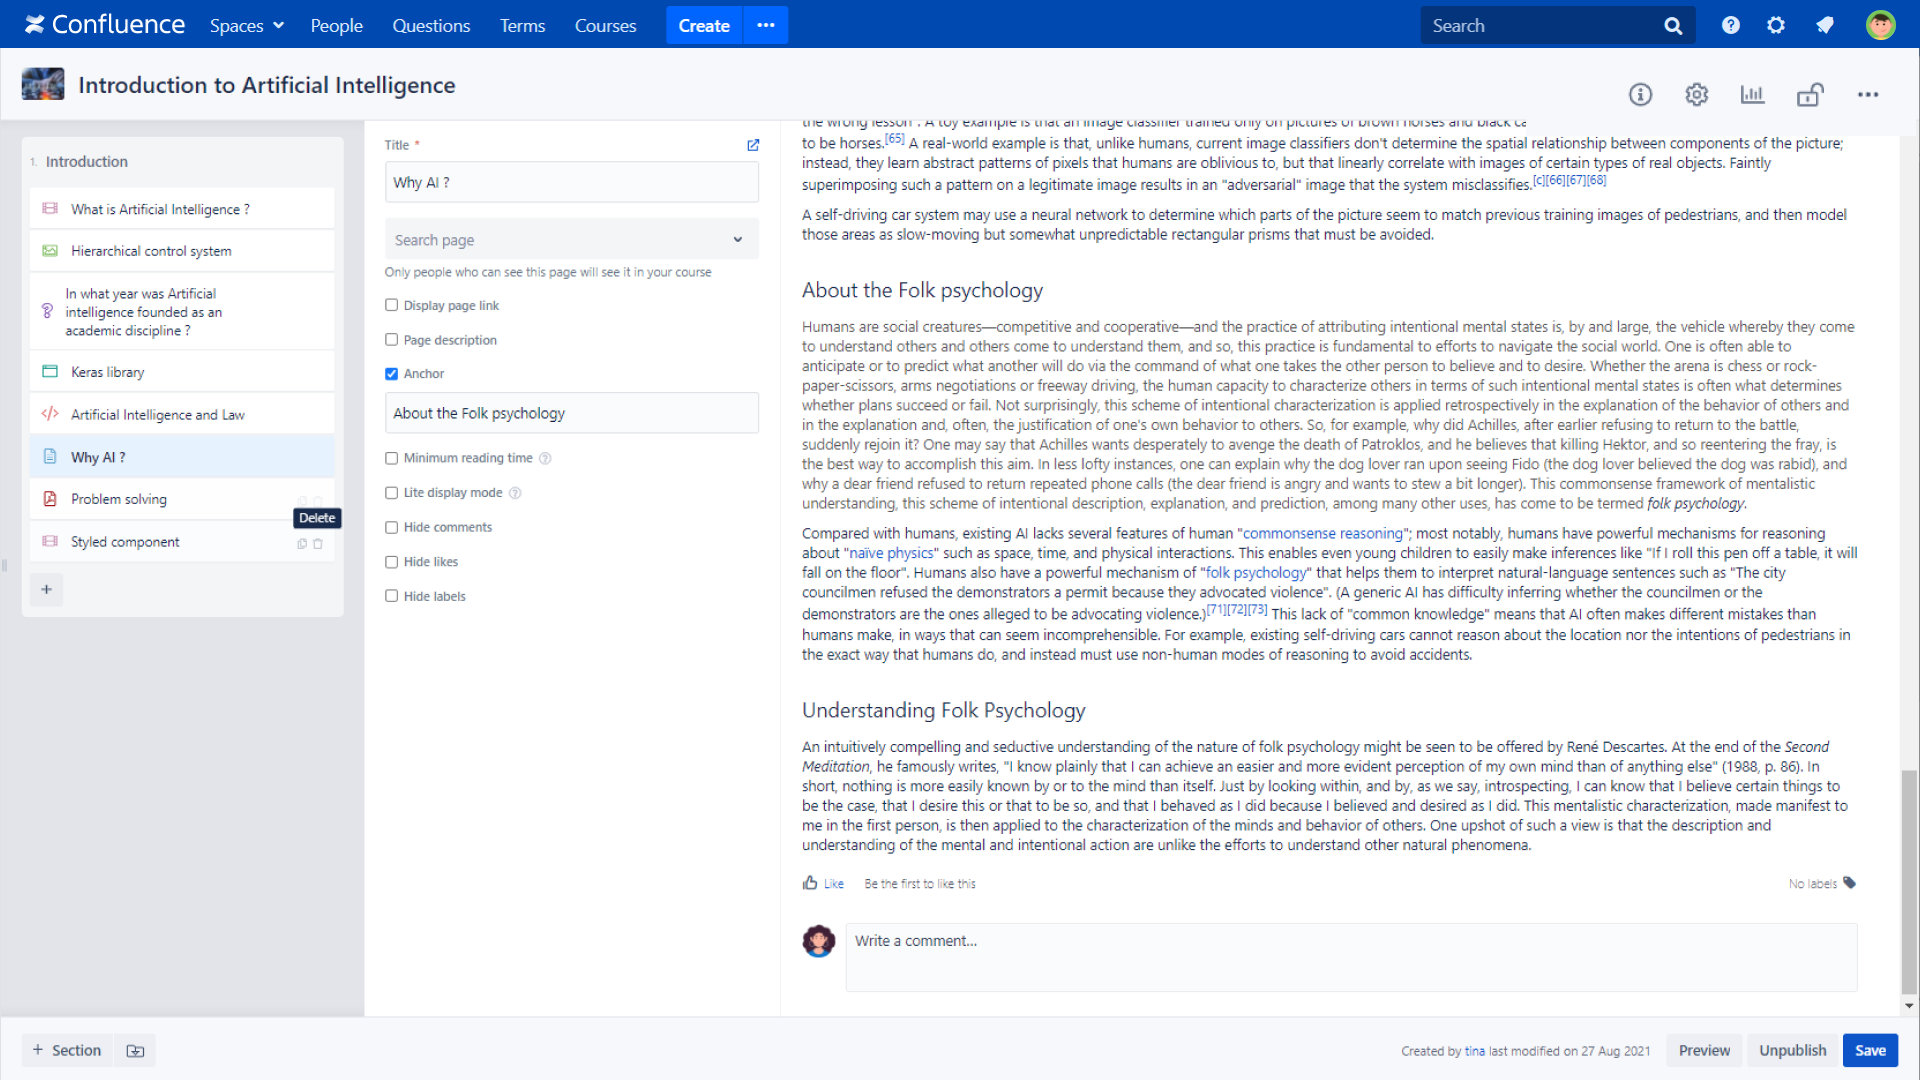Open external link icon beside Title
Image resolution: width=1920 pixels, height=1080 pixels.
(753, 145)
